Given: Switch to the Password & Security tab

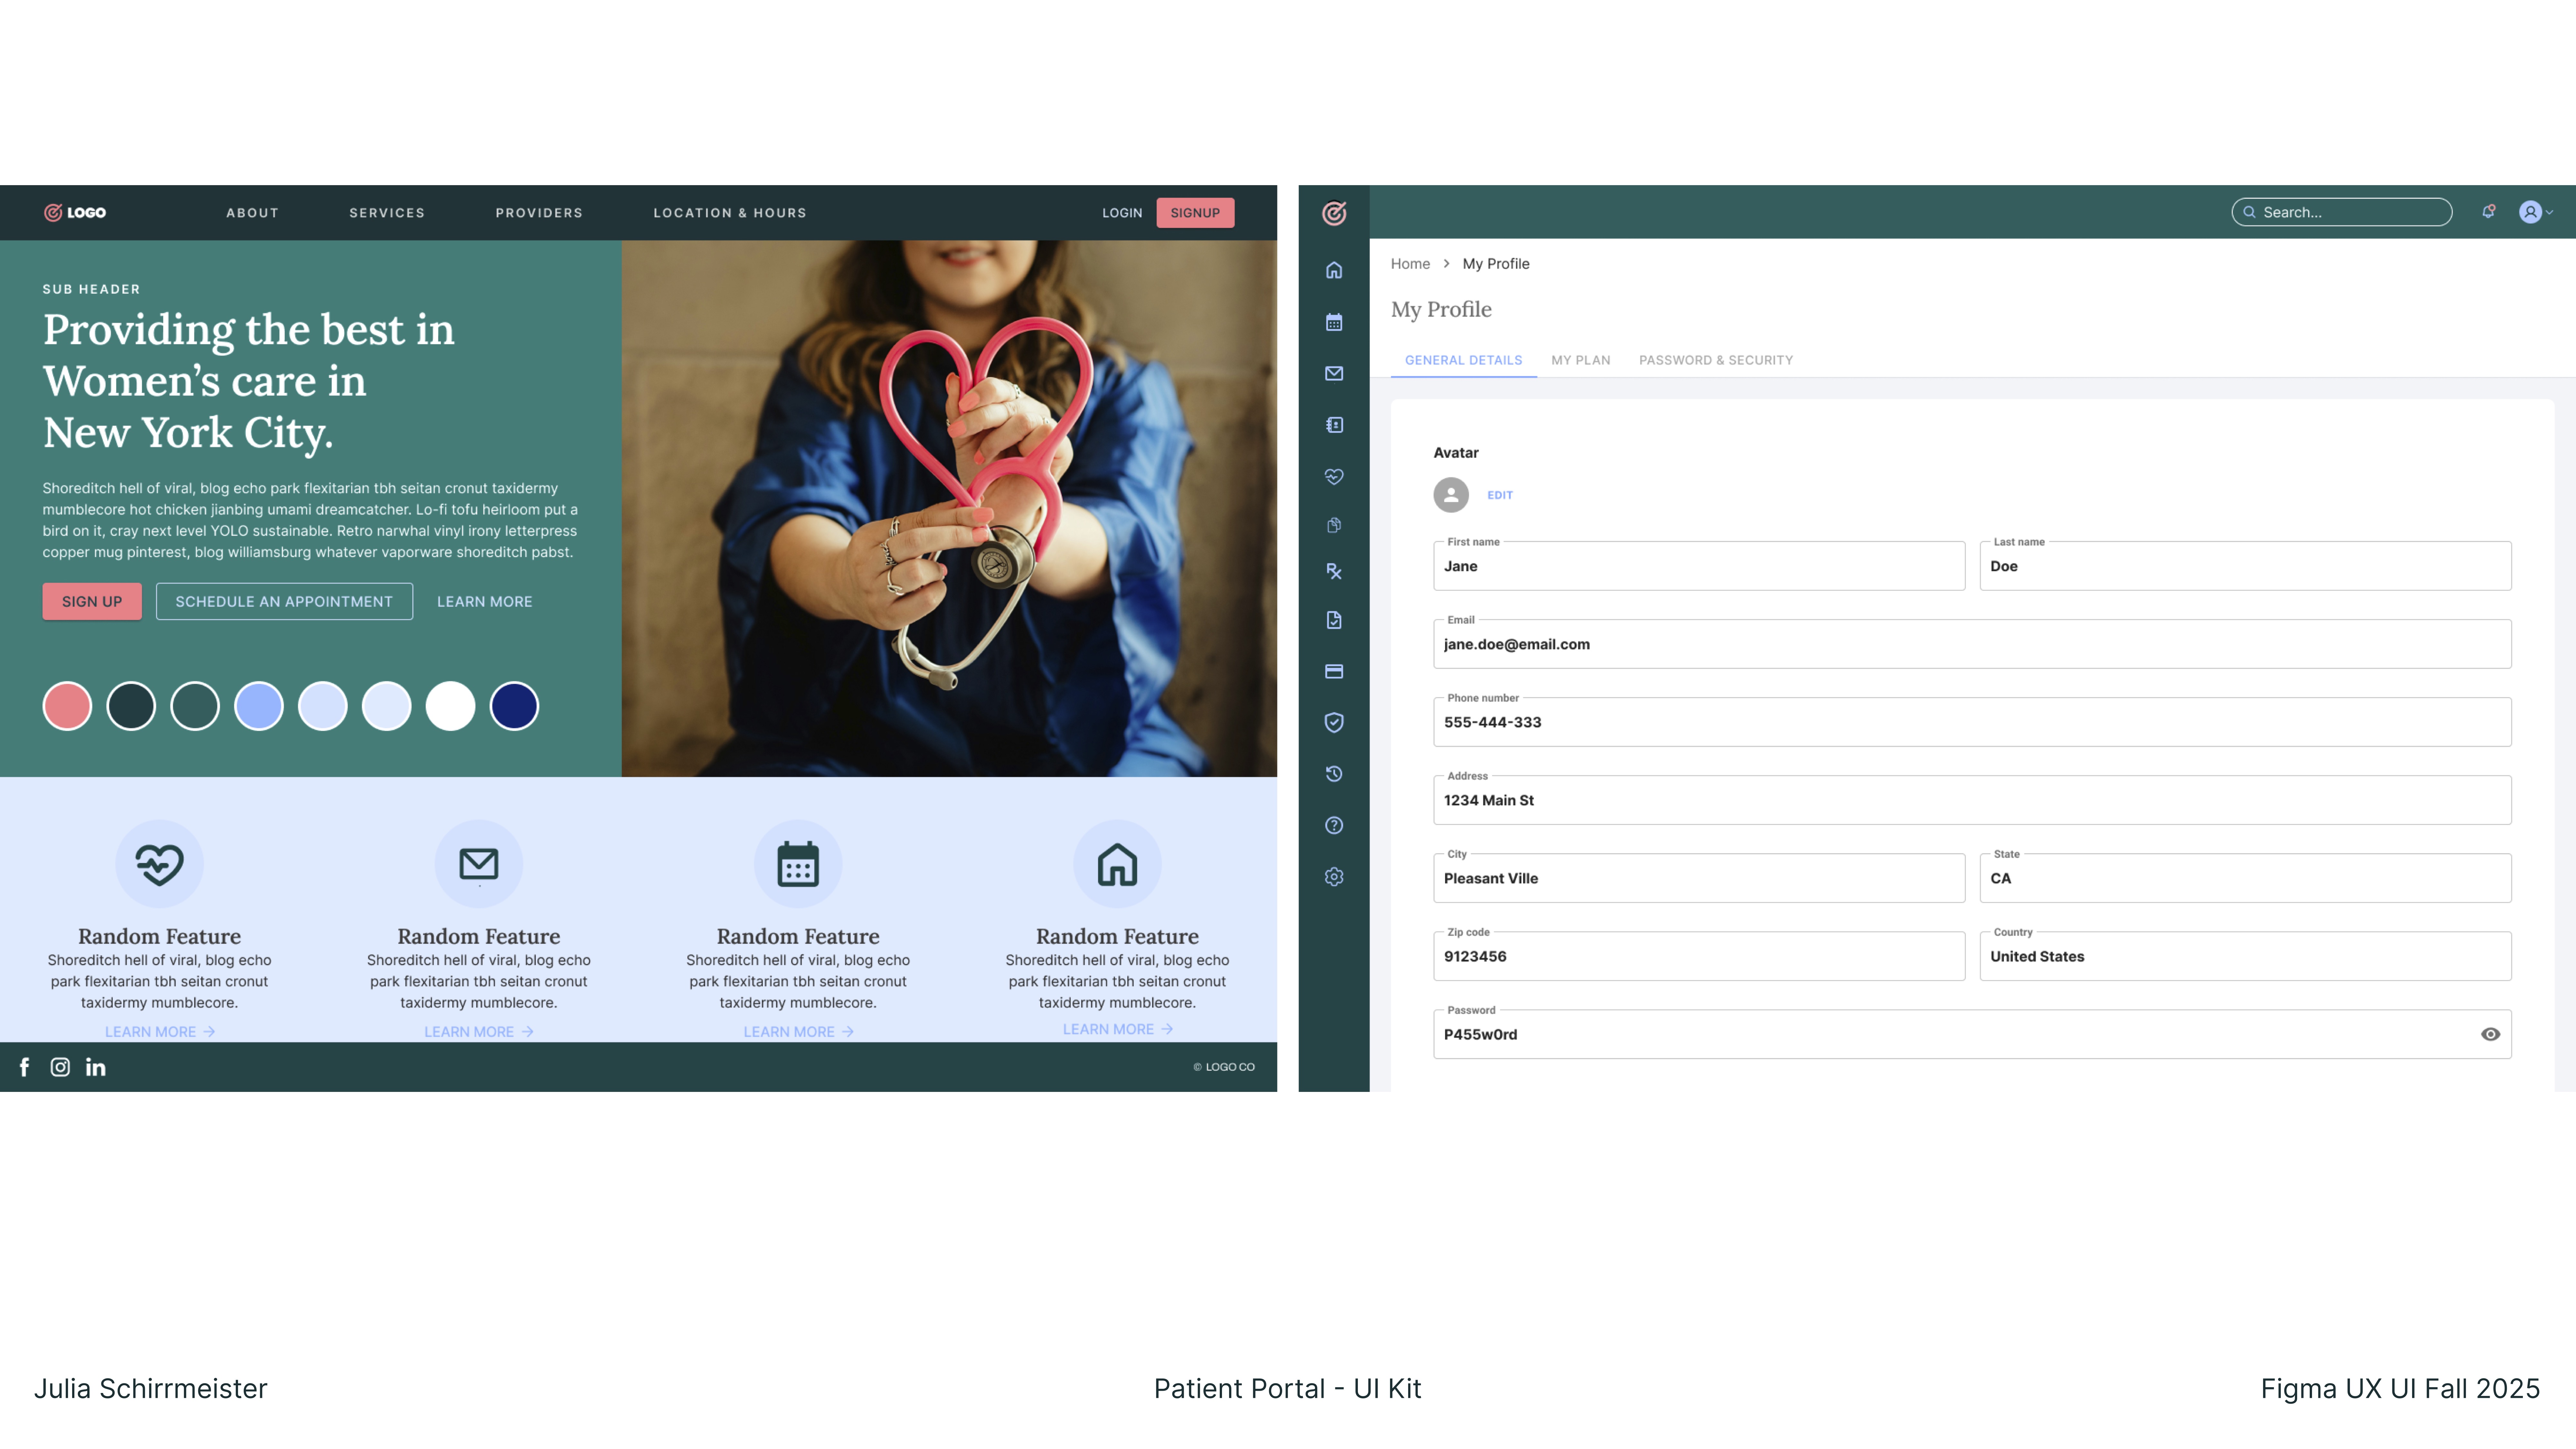Looking at the screenshot, I should pyautogui.click(x=1716, y=360).
